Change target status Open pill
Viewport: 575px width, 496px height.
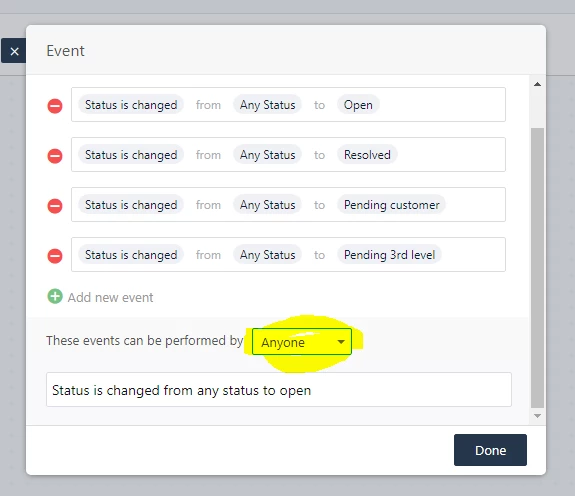[x=358, y=105]
